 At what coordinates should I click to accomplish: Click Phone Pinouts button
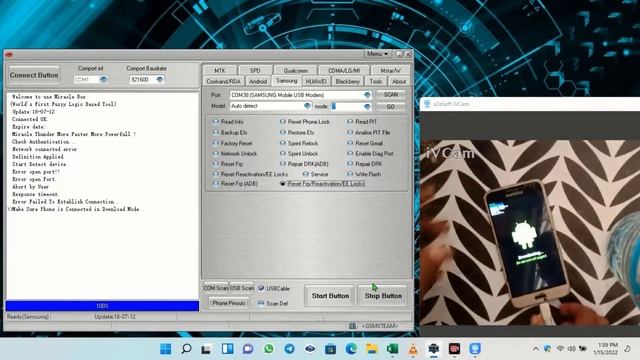click(229, 303)
